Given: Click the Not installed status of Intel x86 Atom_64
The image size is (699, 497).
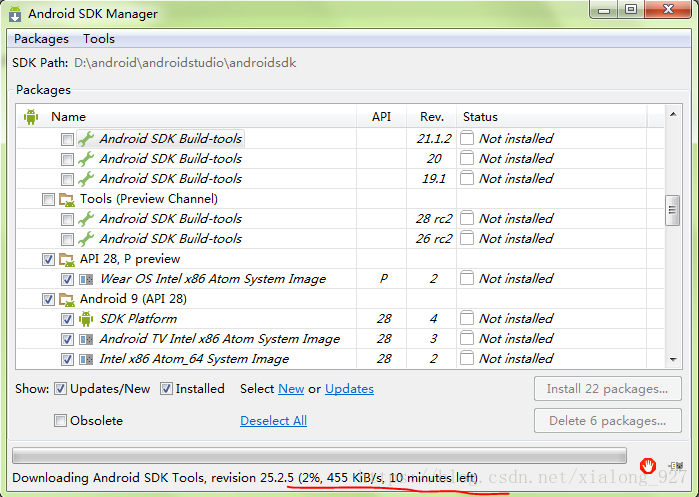Looking at the screenshot, I should (x=516, y=359).
